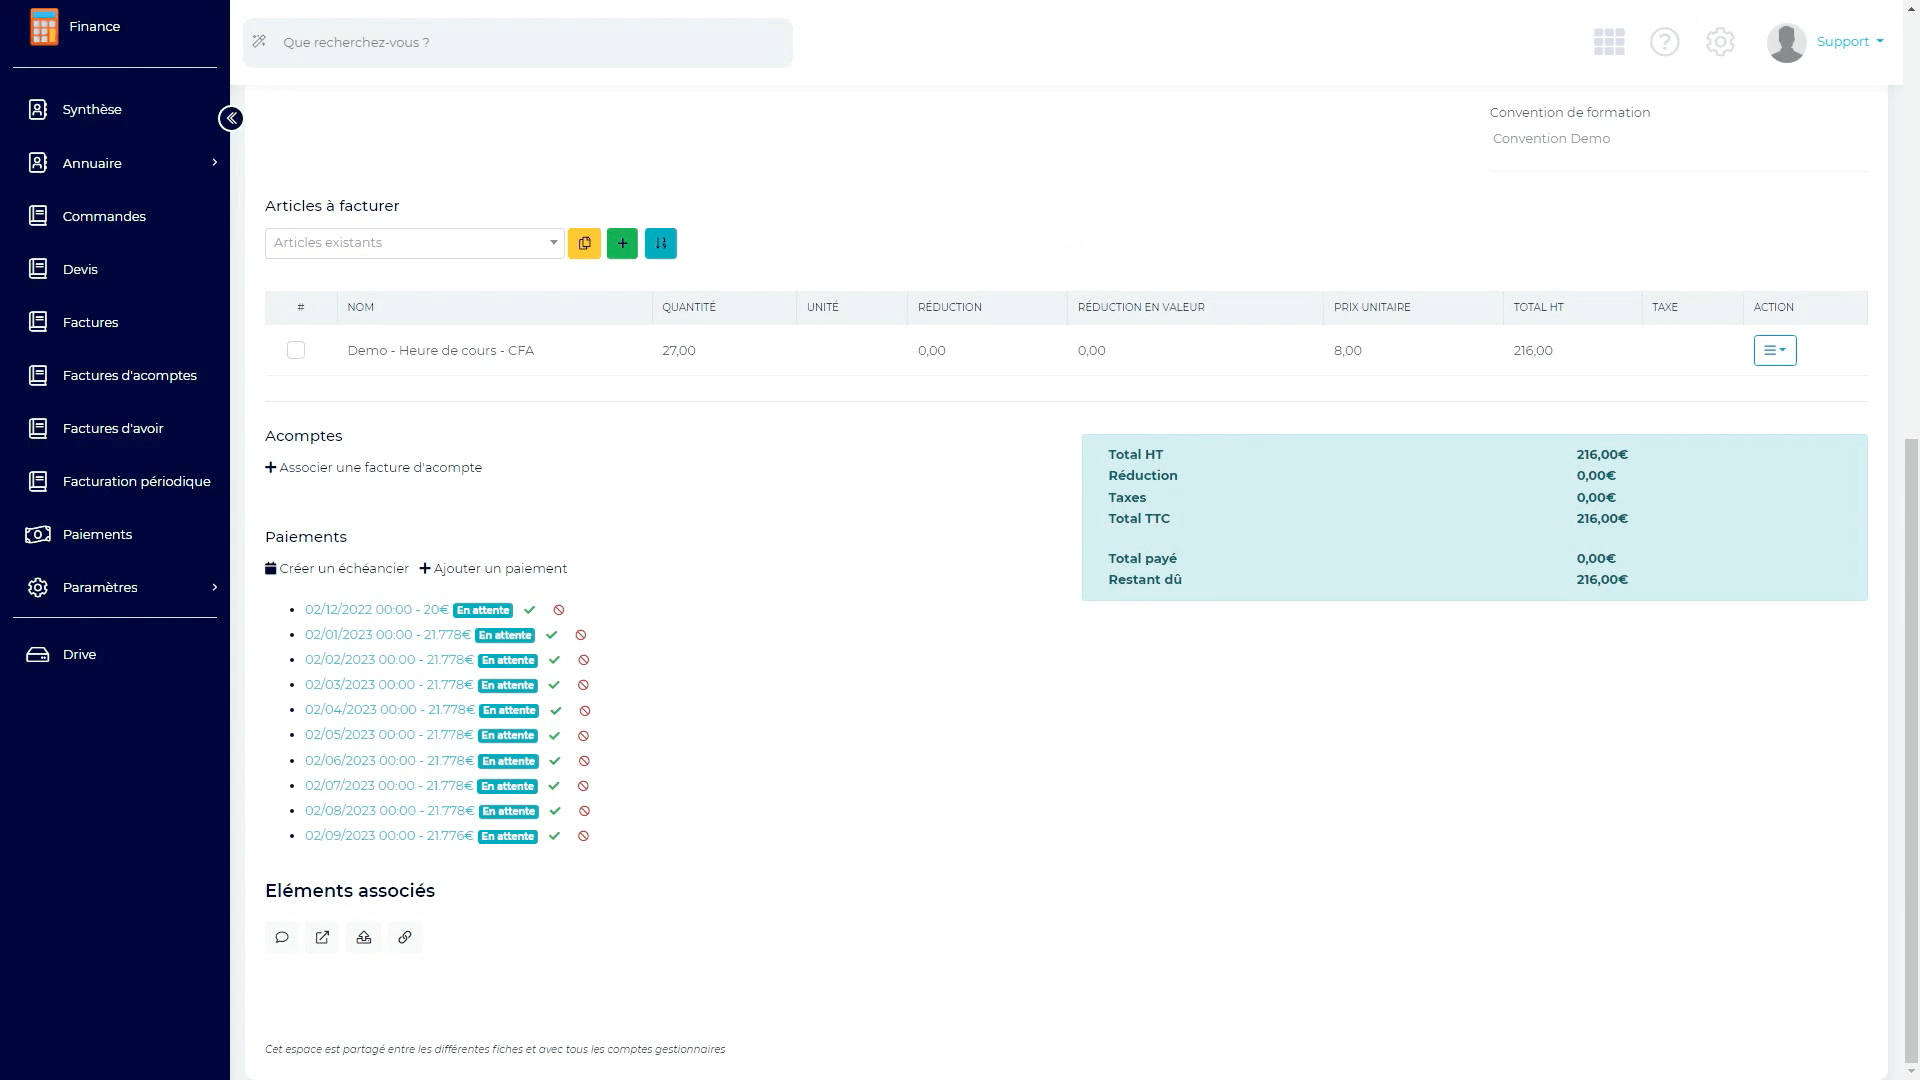Click the help question mark icon

click(x=1664, y=42)
